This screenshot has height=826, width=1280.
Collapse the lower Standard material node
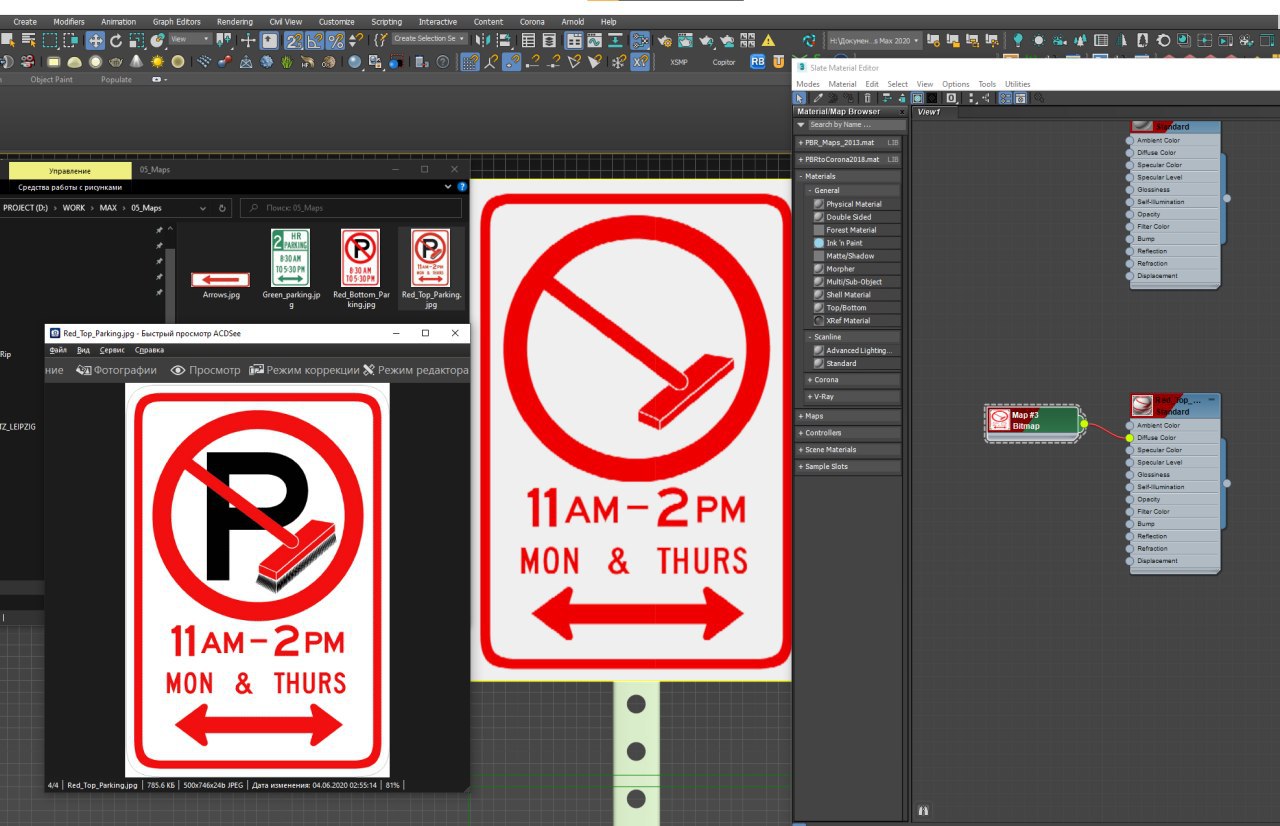click(x=1211, y=399)
